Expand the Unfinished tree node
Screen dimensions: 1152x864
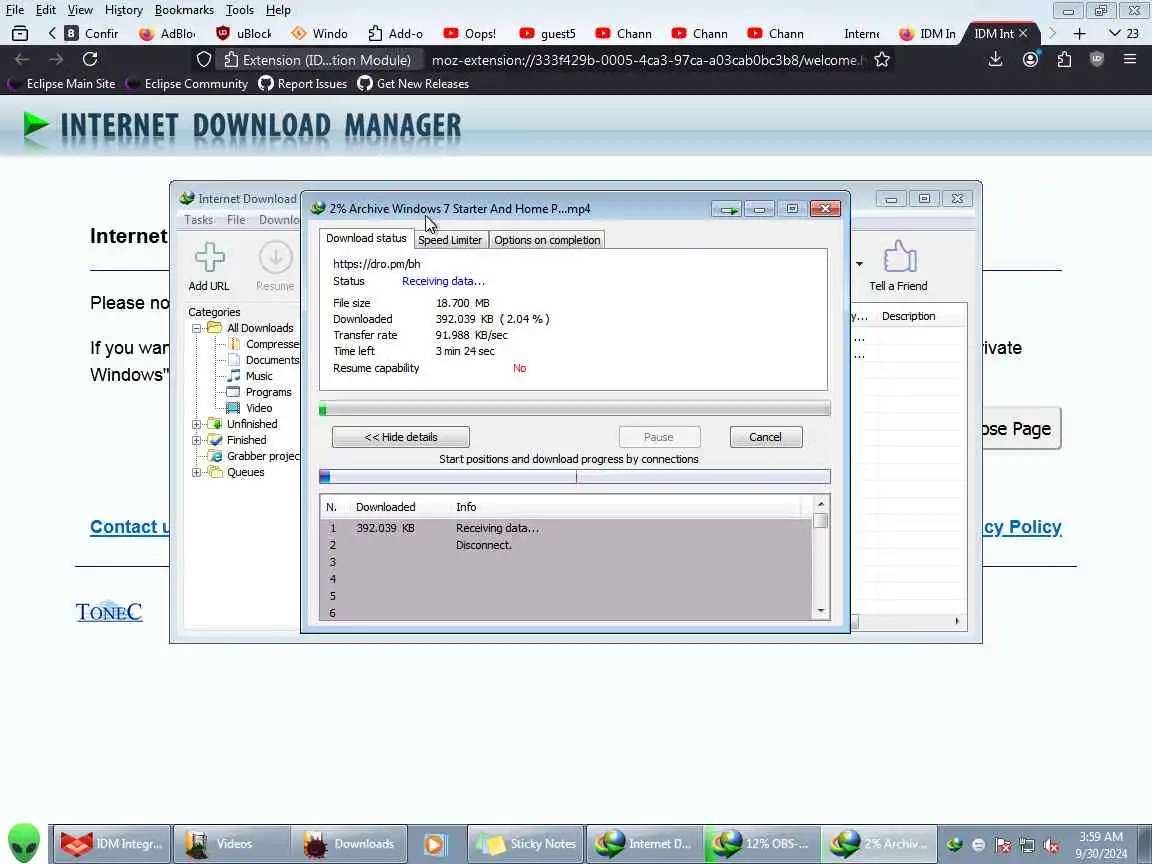pyautogui.click(x=196, y=425)
